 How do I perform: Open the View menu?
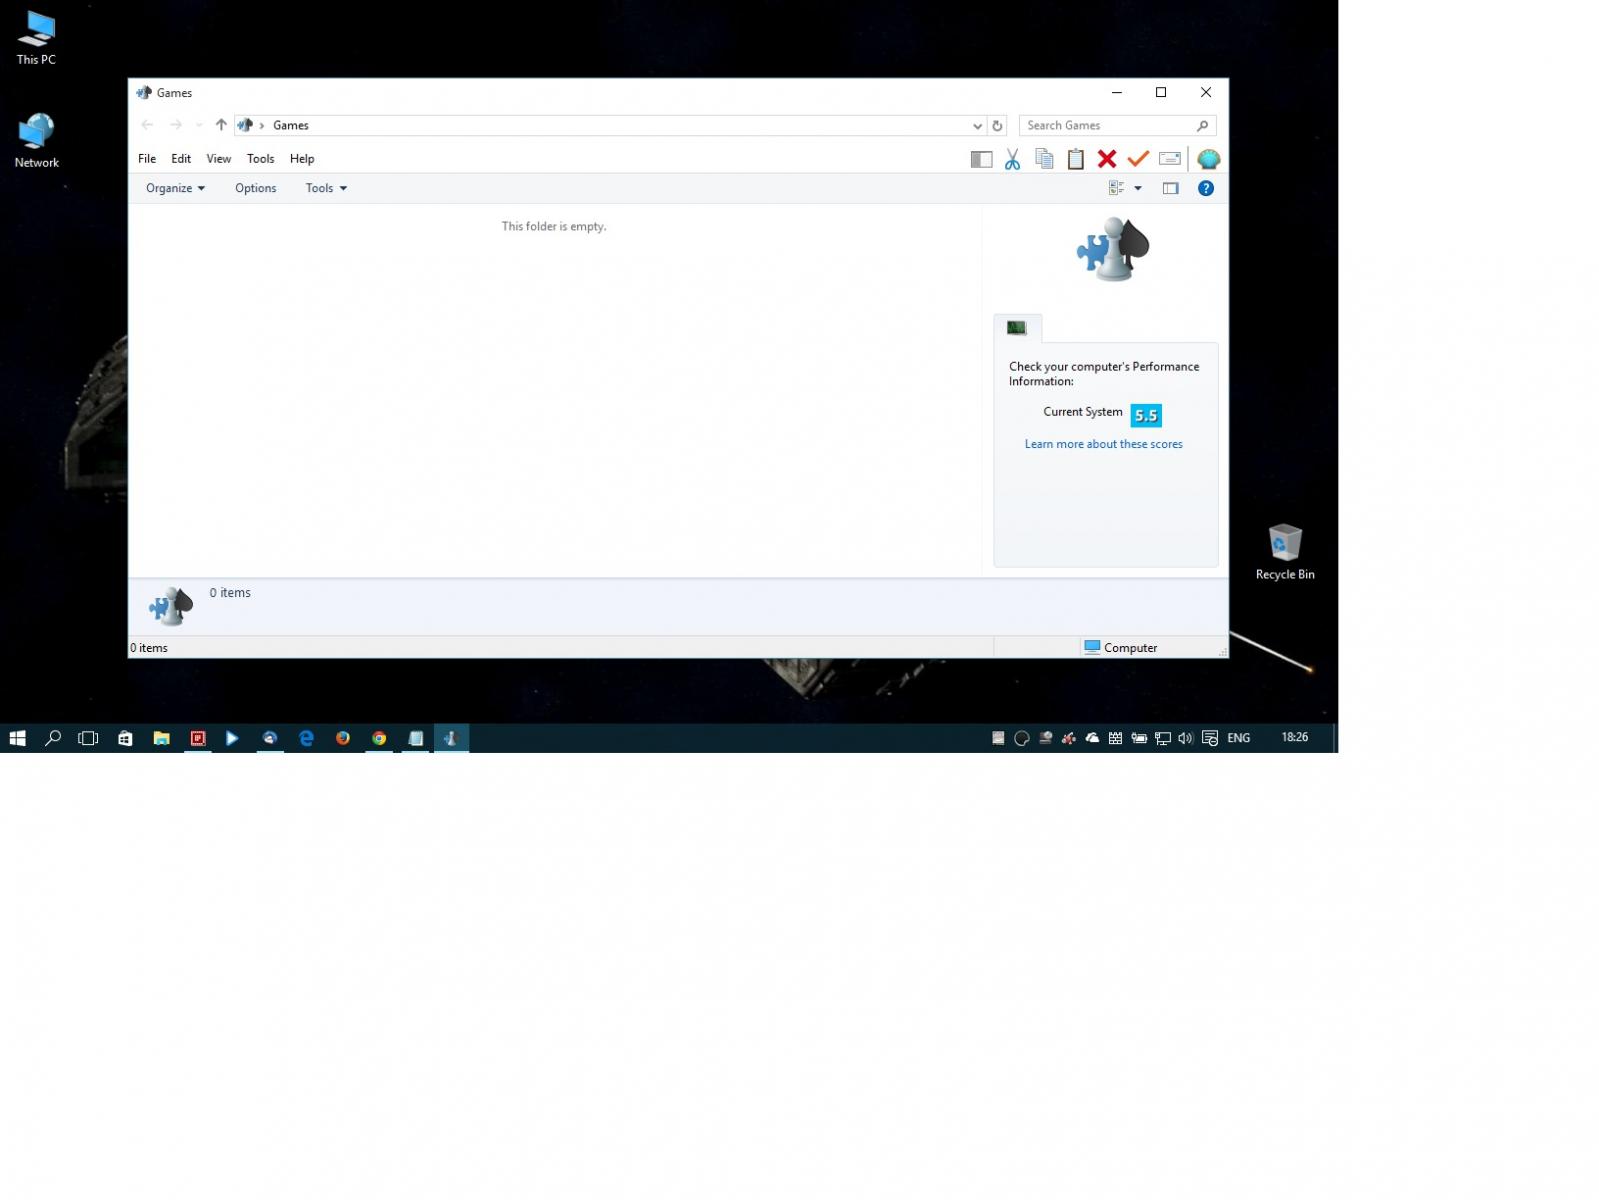(218, 159)
